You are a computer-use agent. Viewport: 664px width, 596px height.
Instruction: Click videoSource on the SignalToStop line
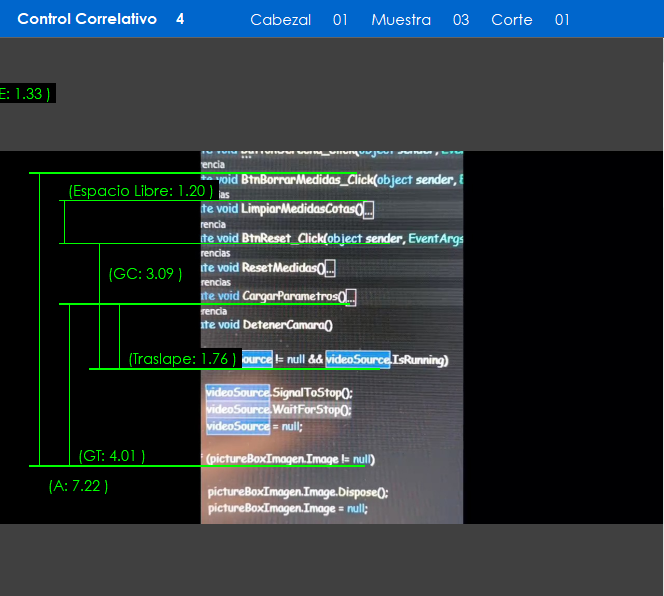[x=238, y=393]
